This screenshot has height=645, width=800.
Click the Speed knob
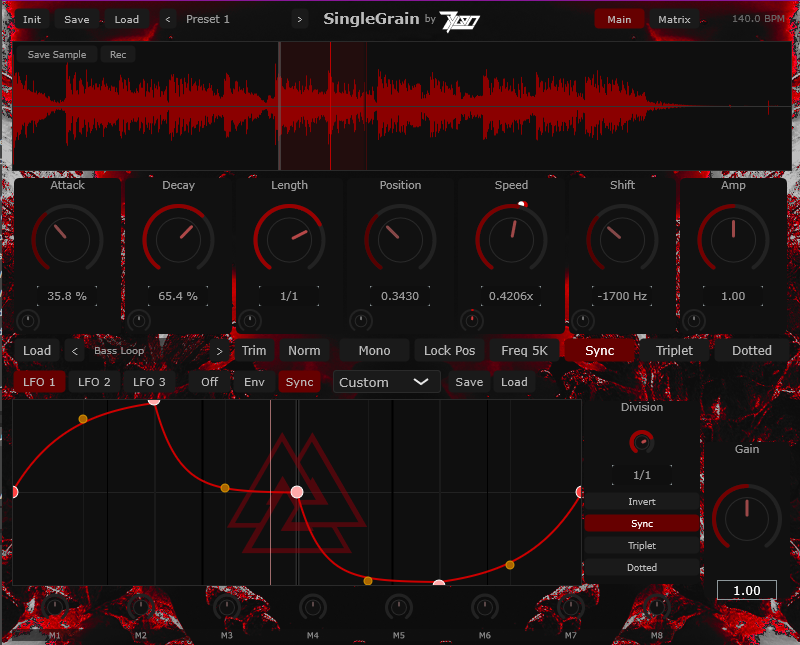coord(511,238)
